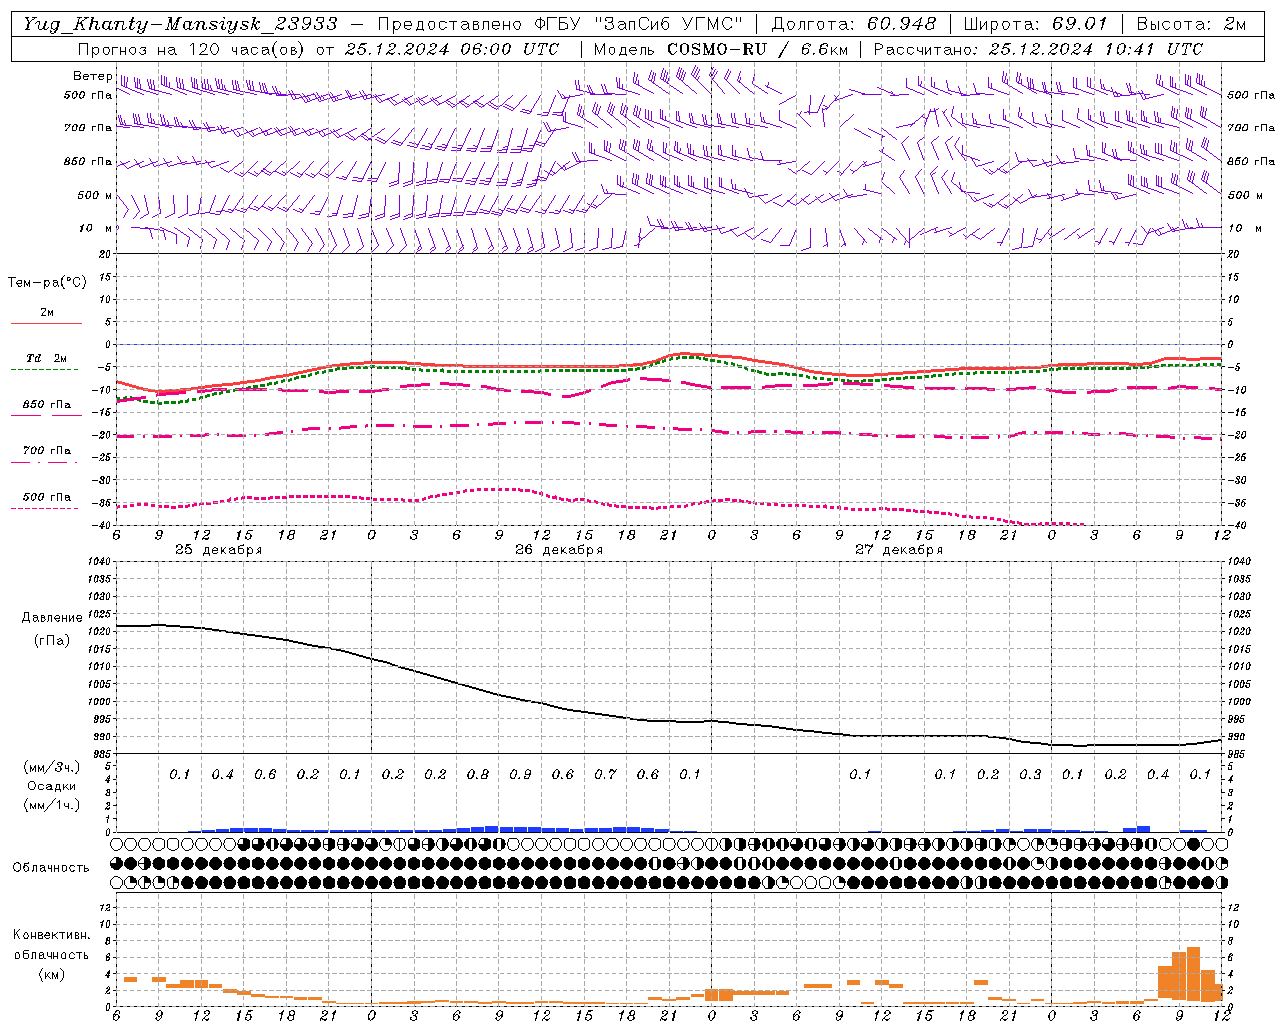Click the Давление panel label
Viewport: 1280px width, 1024px height.
tap(52, 618)
